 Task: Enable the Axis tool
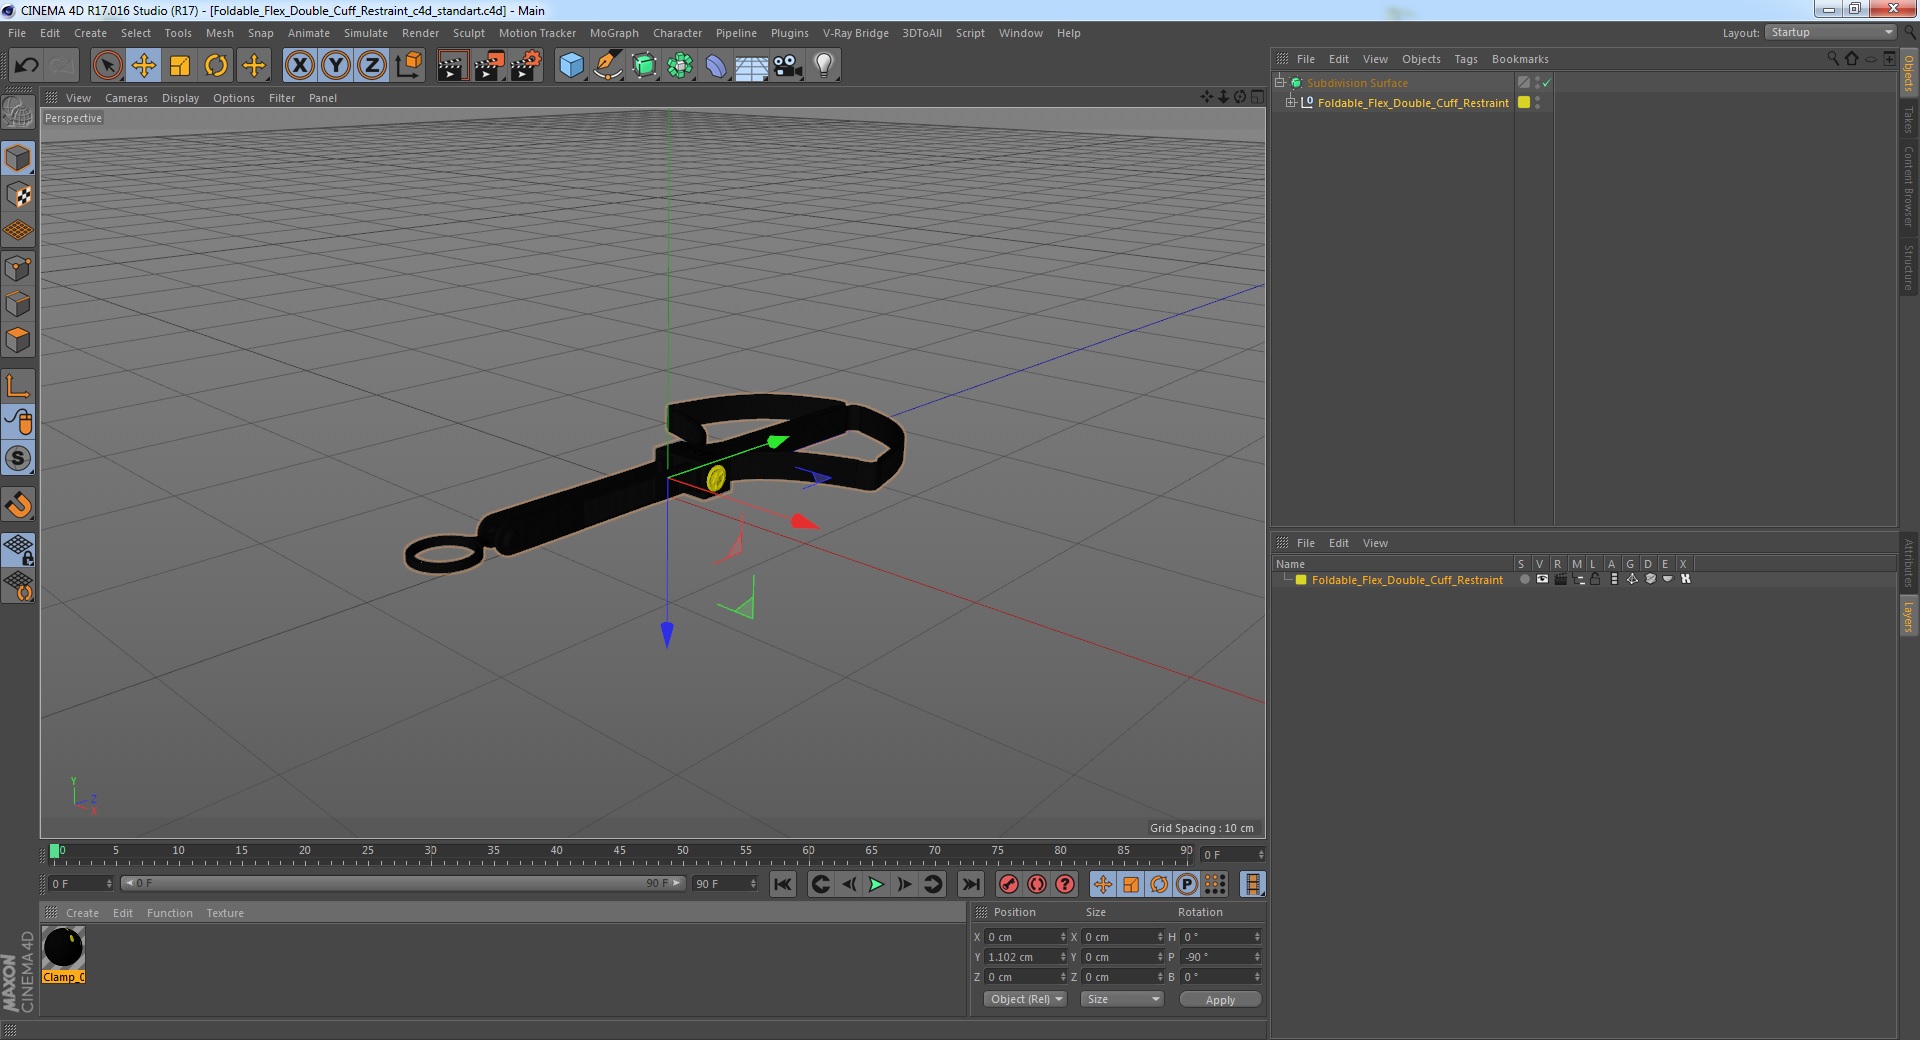pyautogui.click(x=18, y=386)
